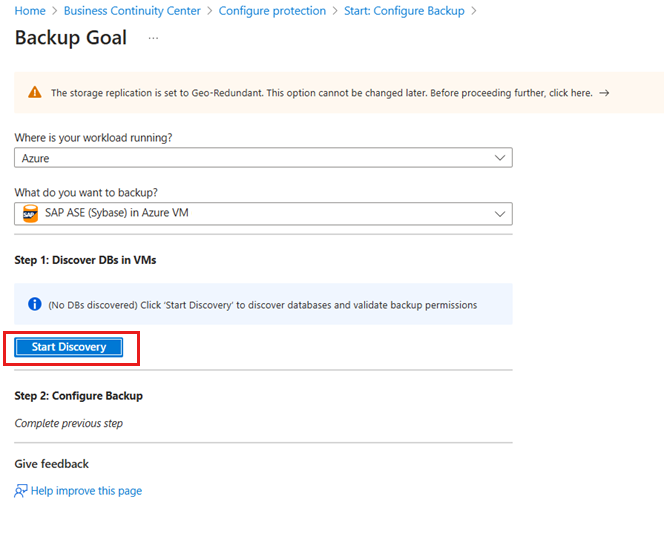Viewport: 664px width, 548px height.
Task: Click the orange warning triangle icon
Action: pos(35,92)
